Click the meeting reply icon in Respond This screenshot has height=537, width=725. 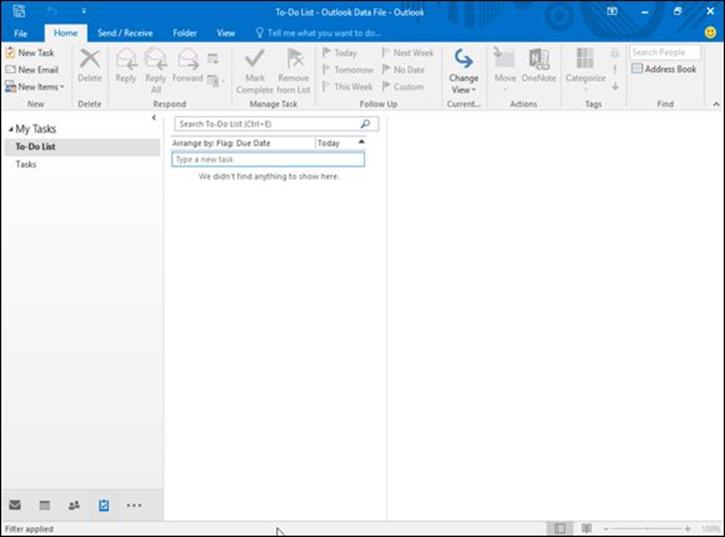pos(213,59)
